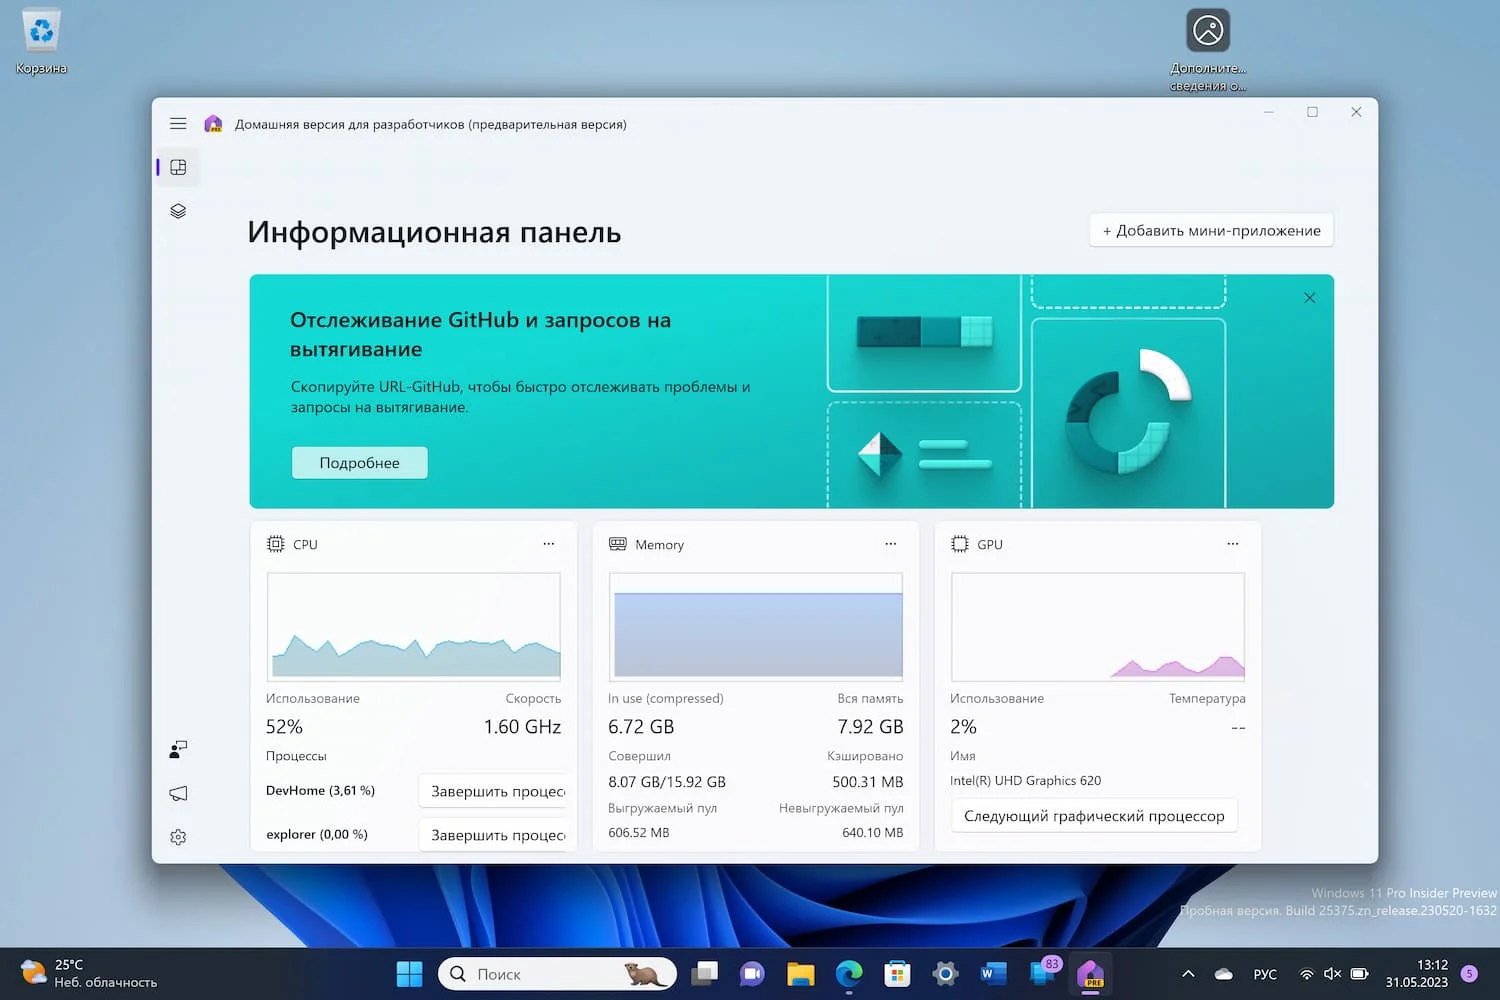Image resolution: width=1500 pixels, height=1000 pixels.
Task: Open the feedback megaphone icon
Action: point(178,793)
